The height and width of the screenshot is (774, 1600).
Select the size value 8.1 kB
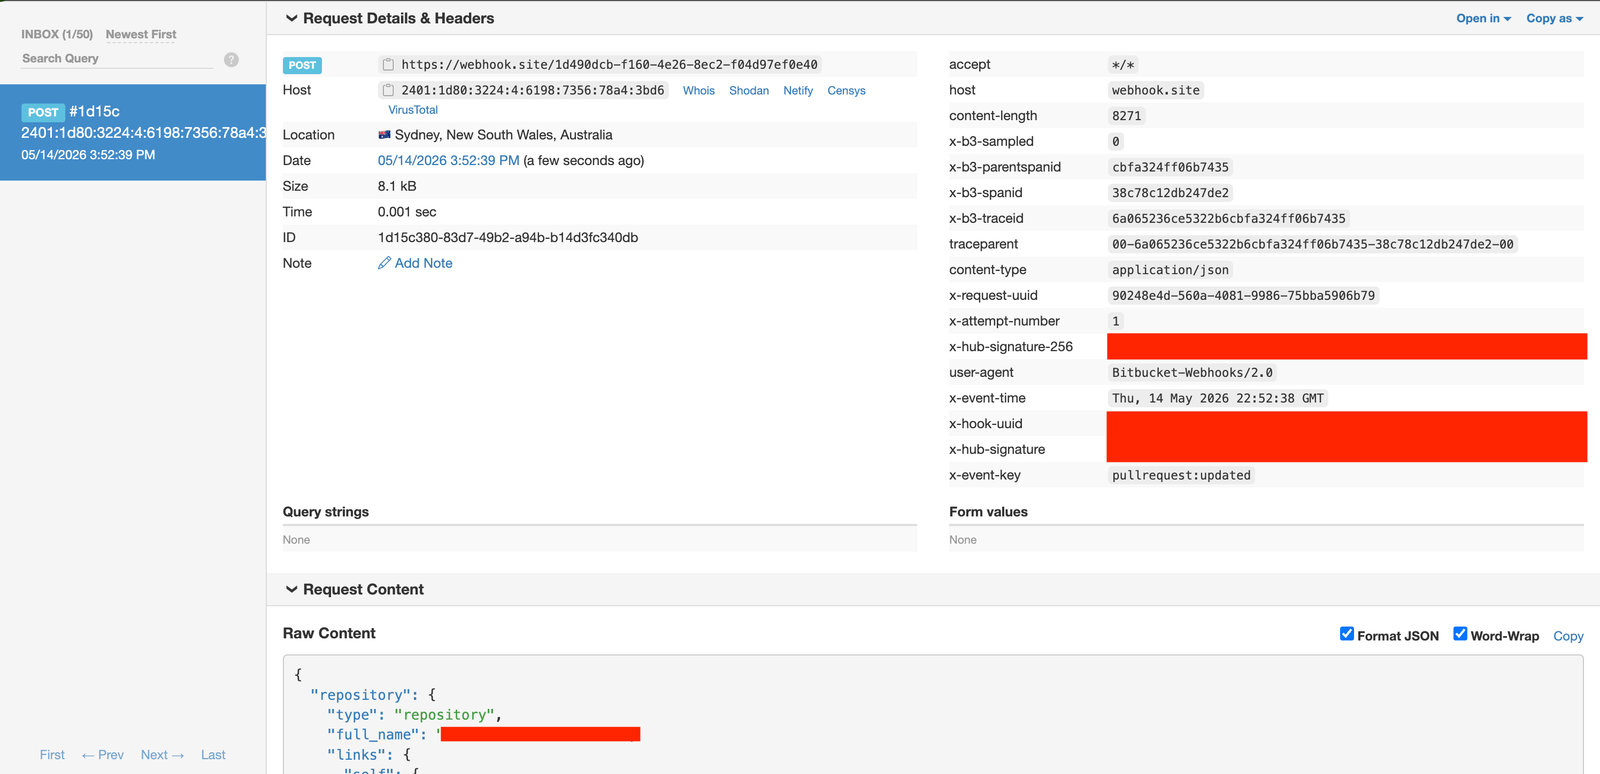[397, 186]
